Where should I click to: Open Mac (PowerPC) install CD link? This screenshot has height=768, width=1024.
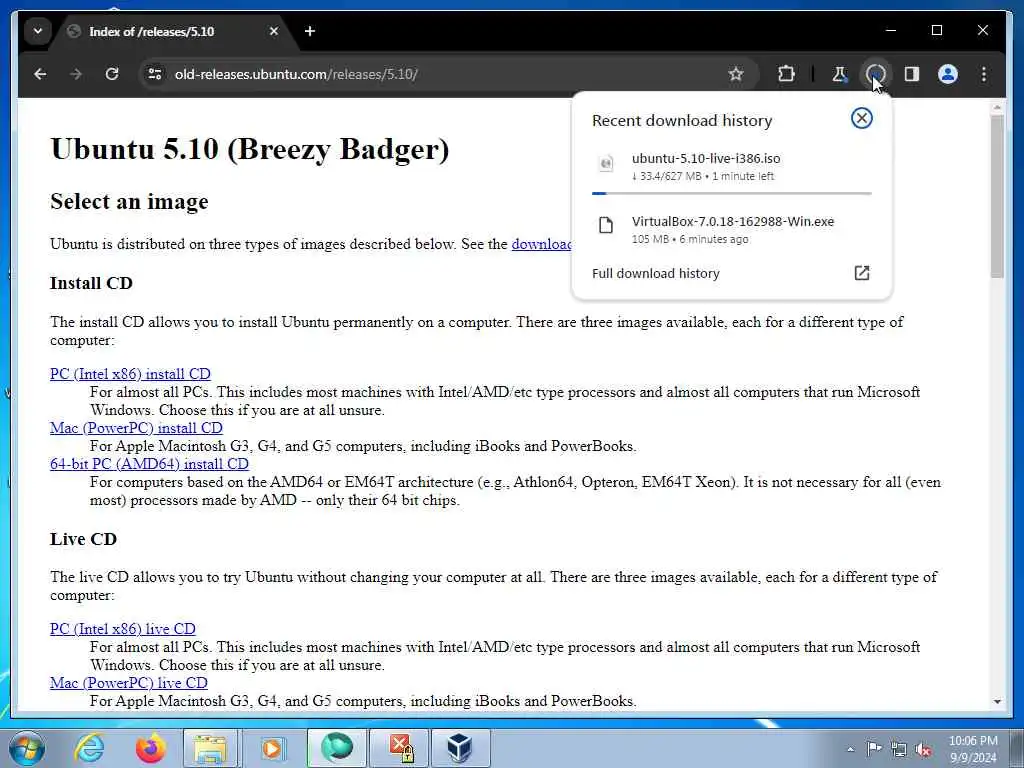pos(136,428)
